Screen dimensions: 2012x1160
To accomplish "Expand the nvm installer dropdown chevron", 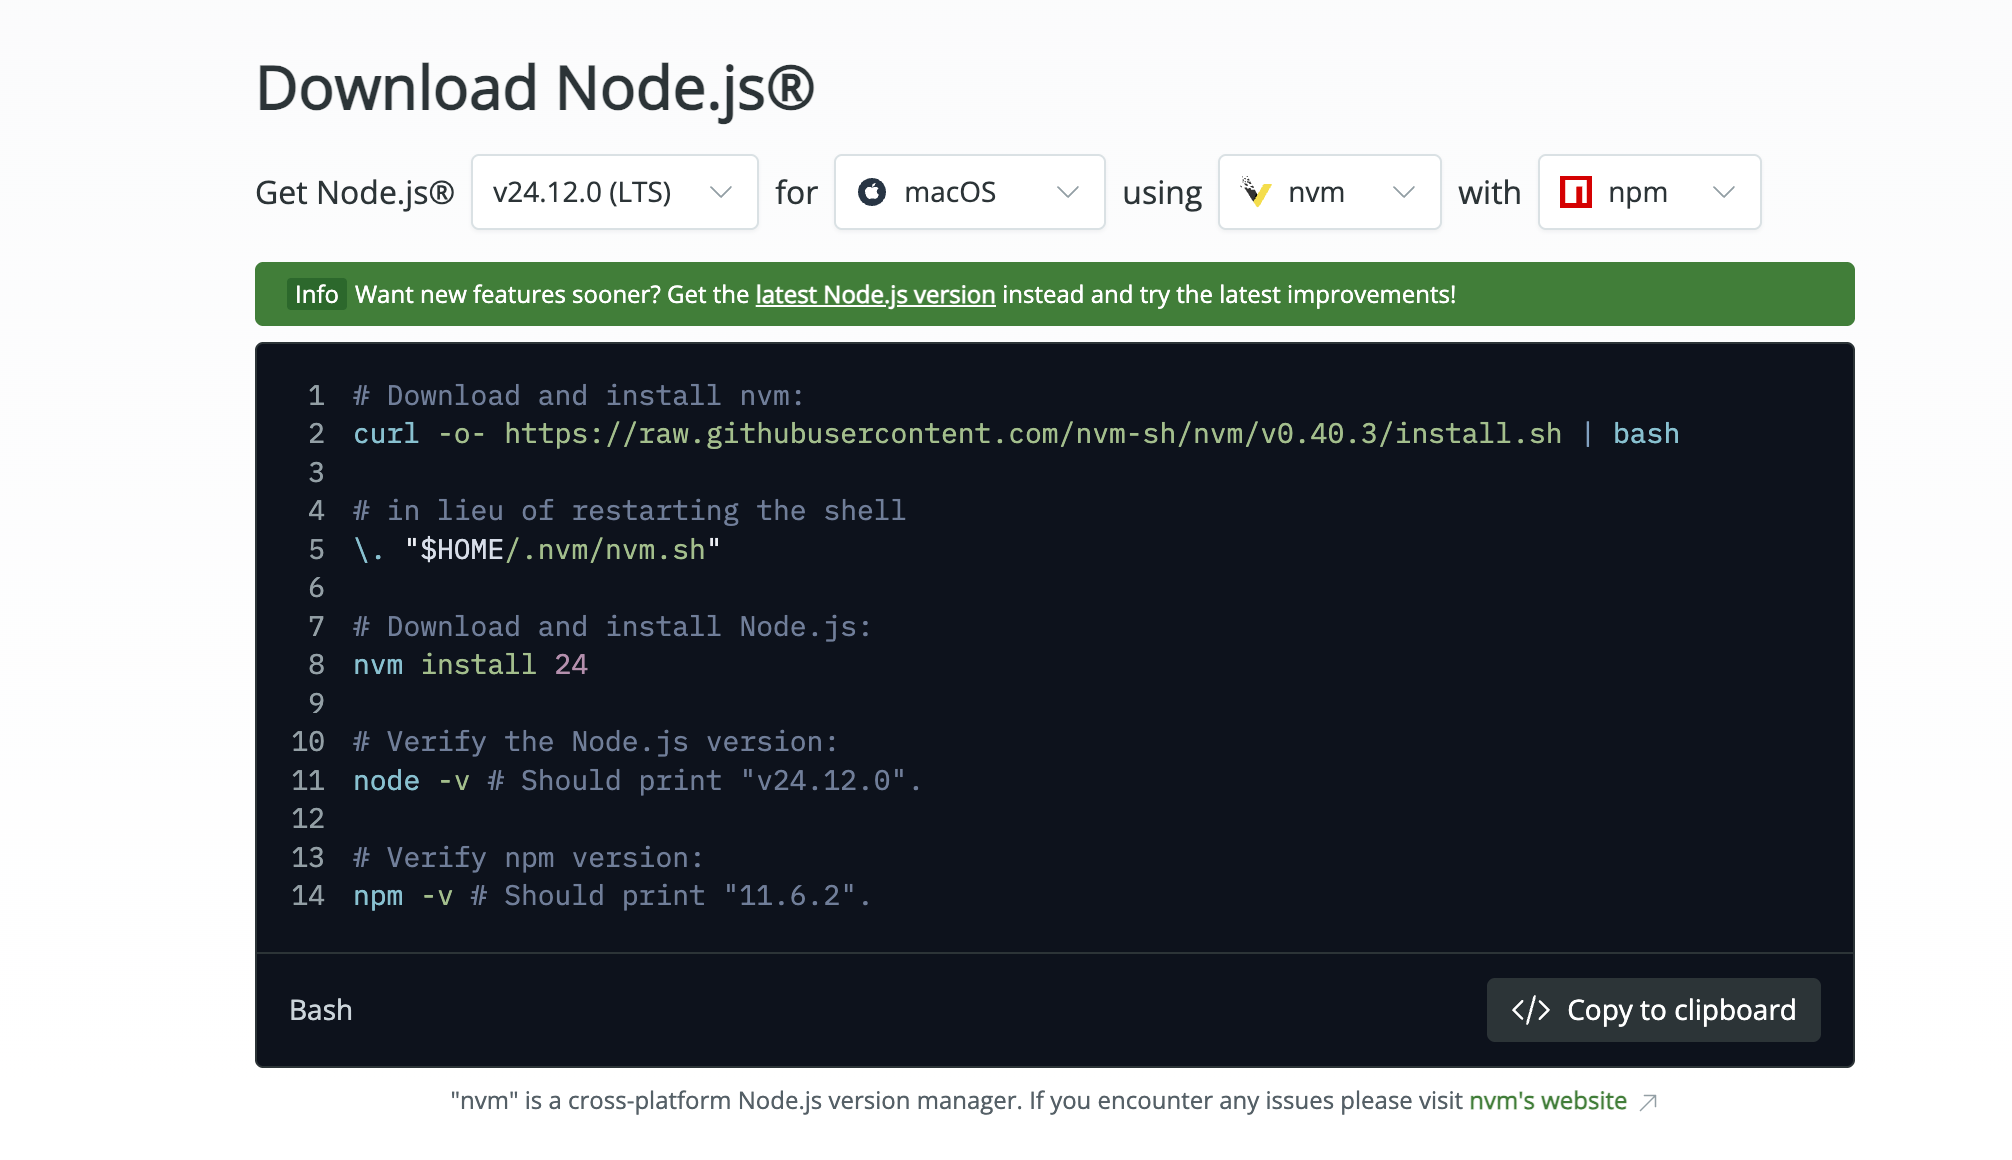I will click(x=1404, y=192).
